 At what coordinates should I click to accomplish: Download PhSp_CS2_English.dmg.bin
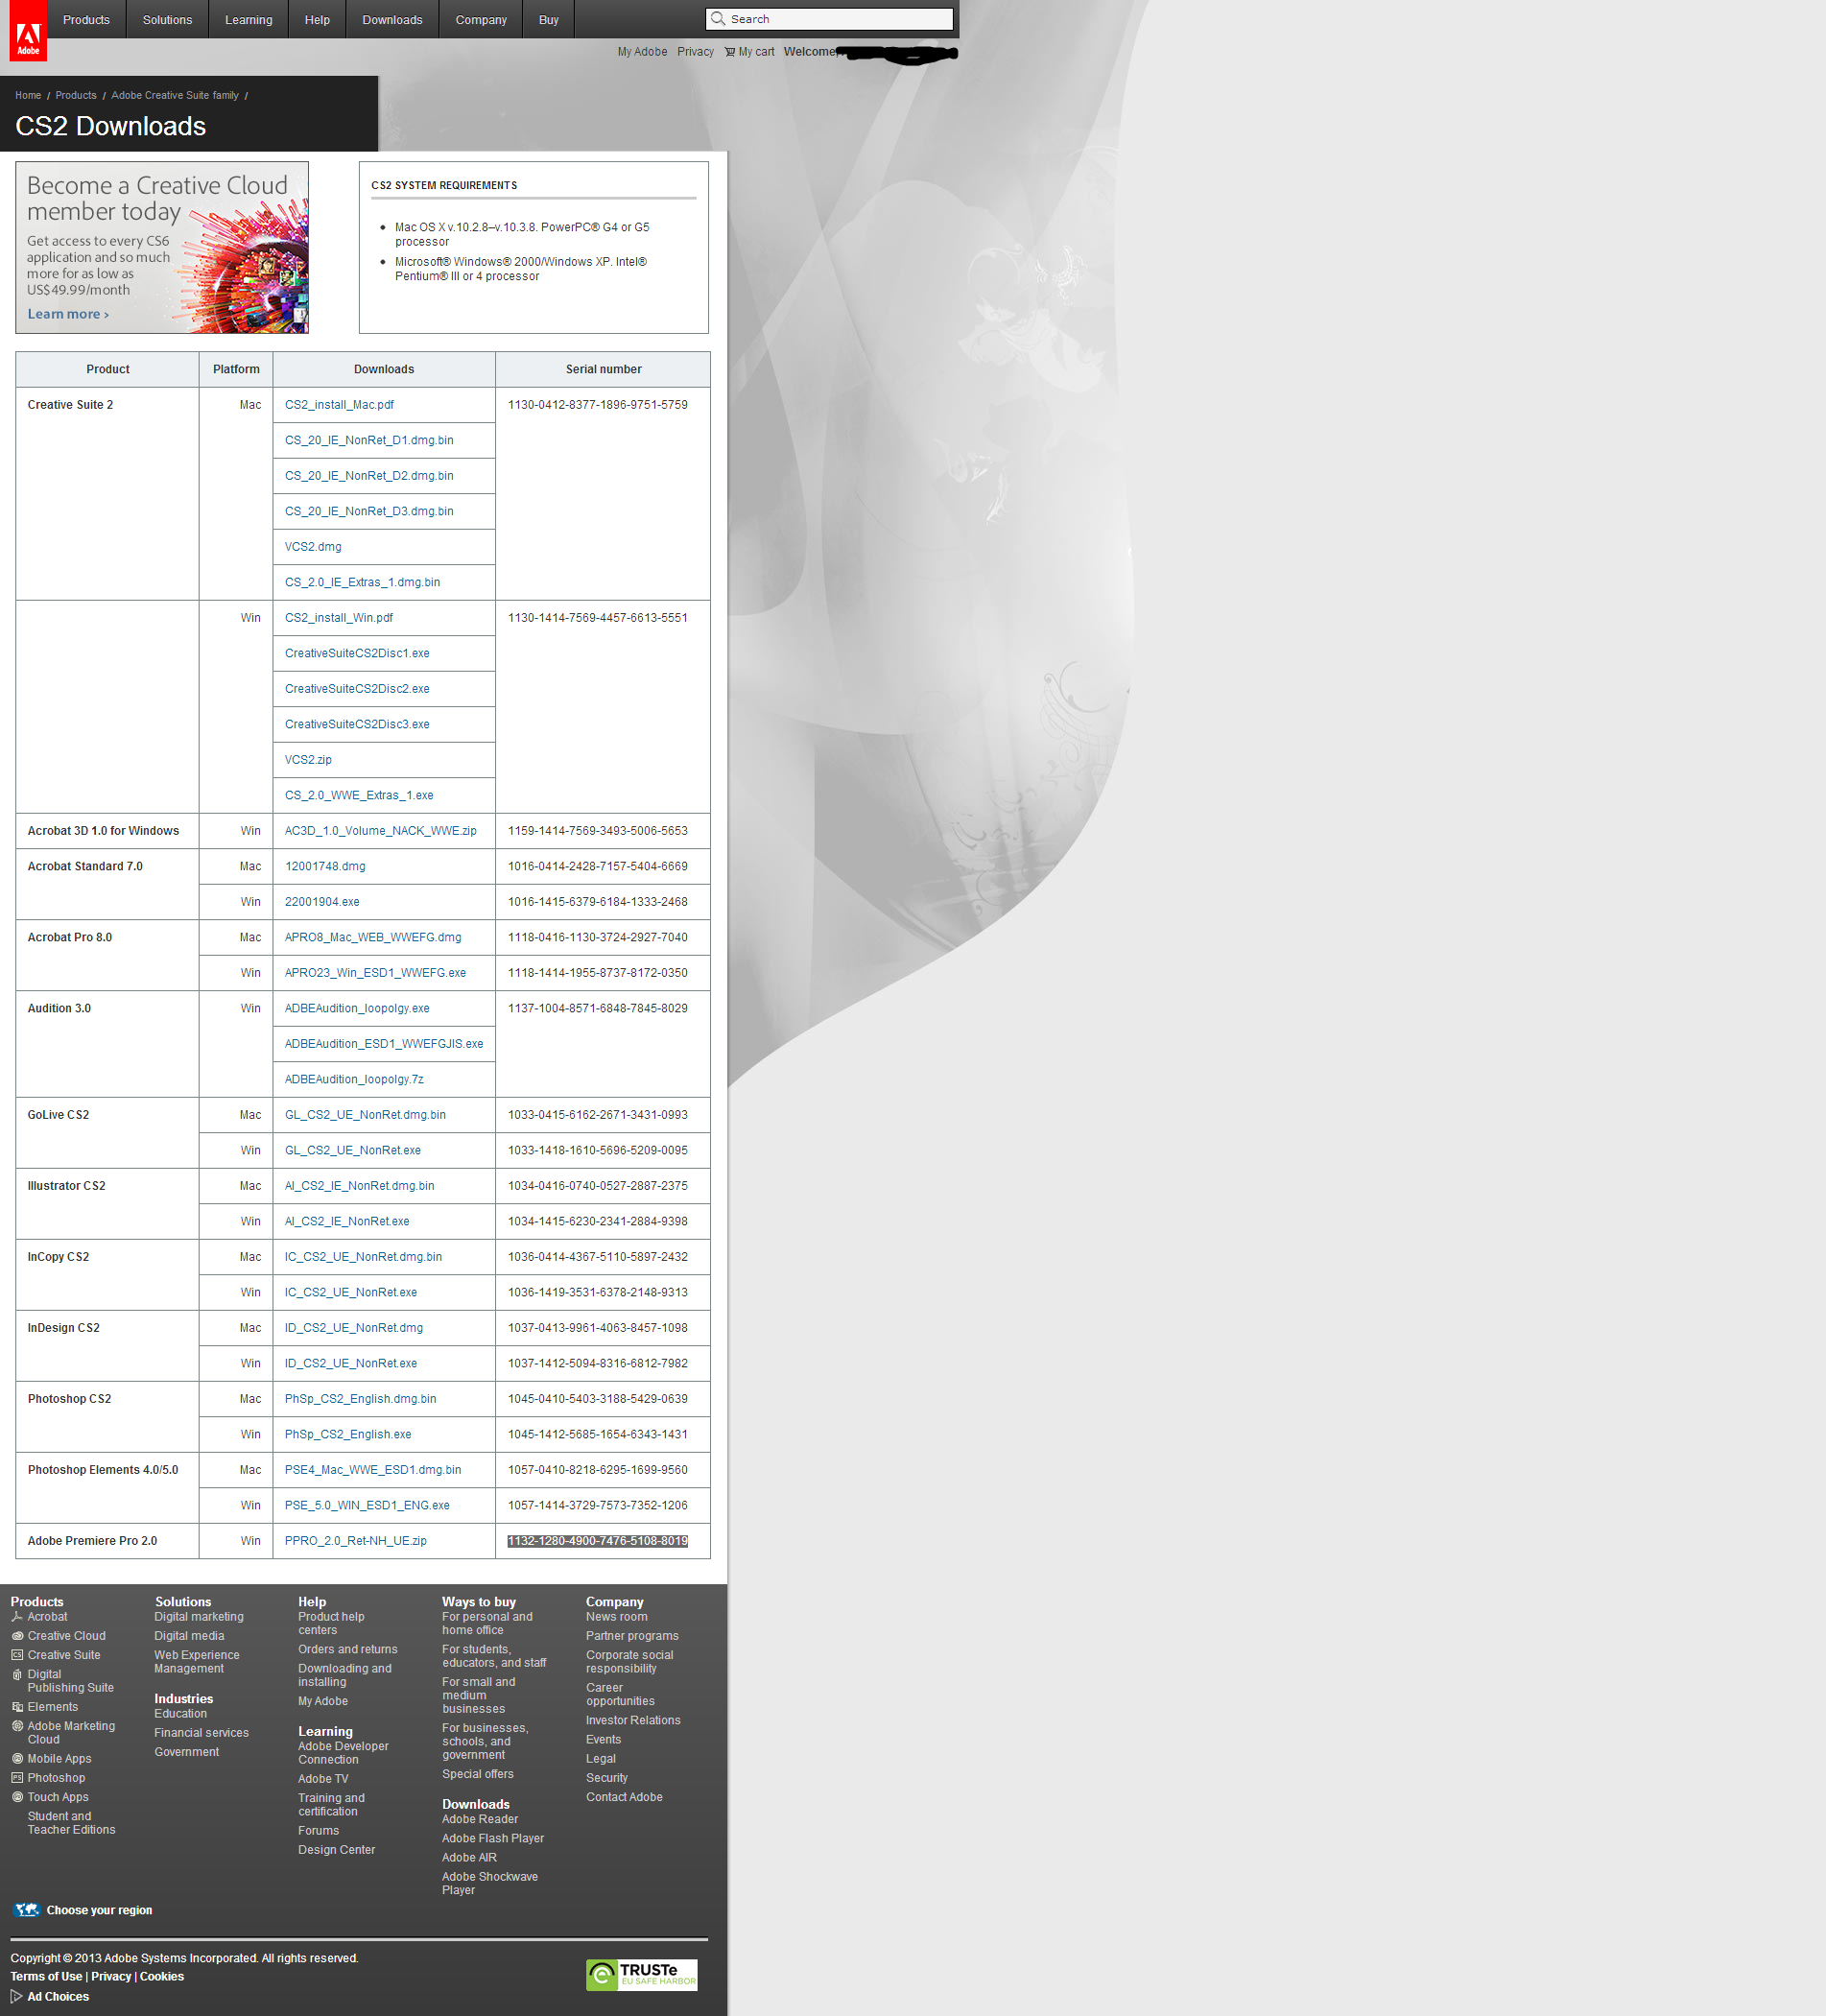pos(361,1399)
